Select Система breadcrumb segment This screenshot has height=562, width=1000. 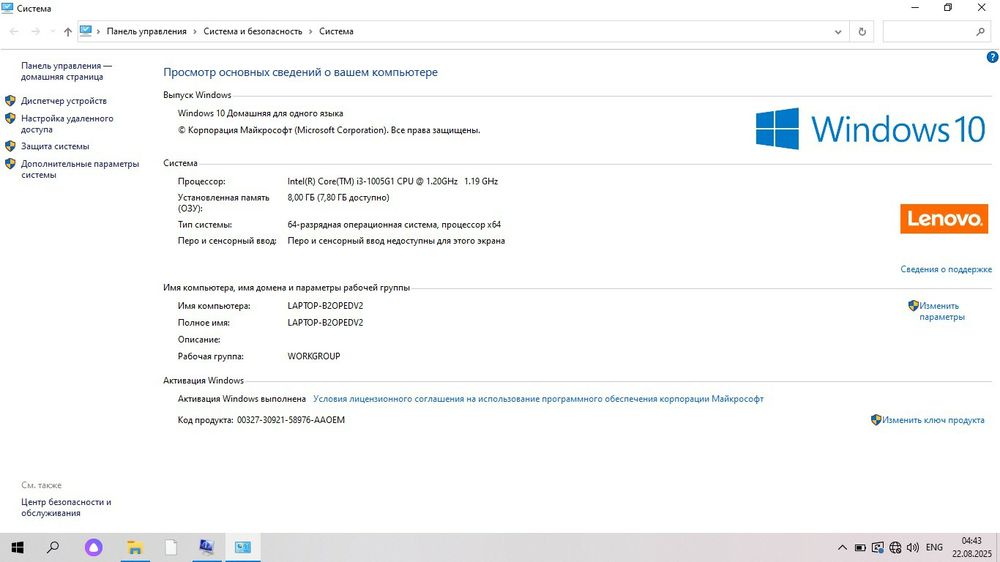[x=336, y=31]
